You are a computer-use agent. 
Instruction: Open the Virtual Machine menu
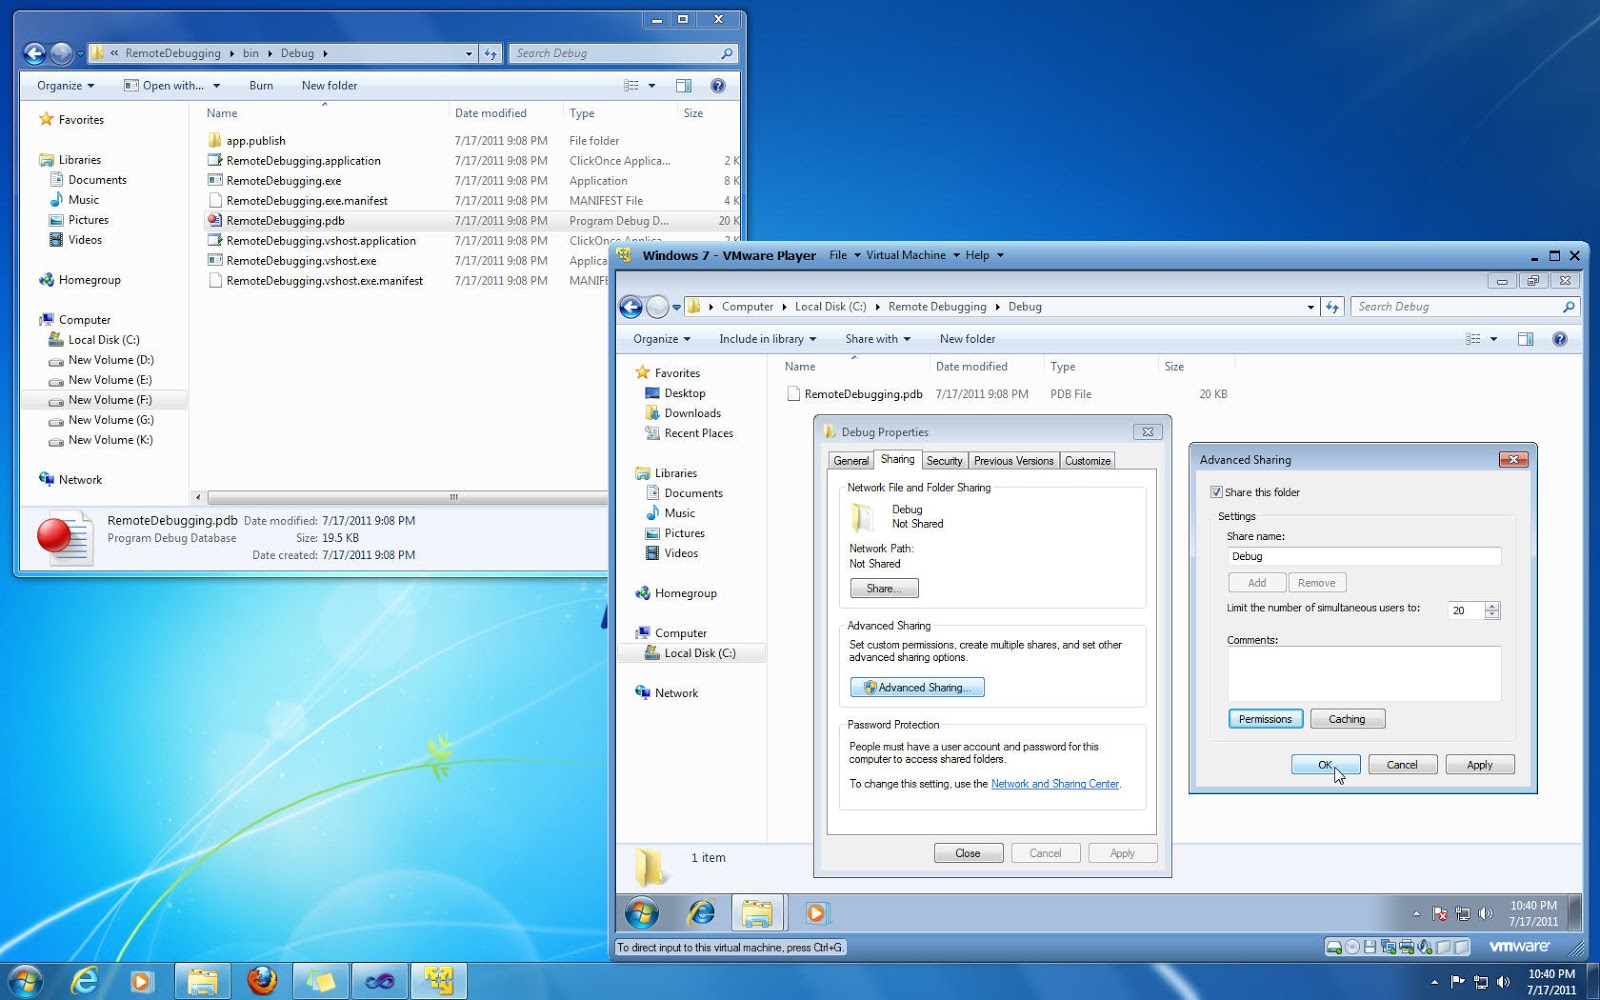[x=906, y=255]
